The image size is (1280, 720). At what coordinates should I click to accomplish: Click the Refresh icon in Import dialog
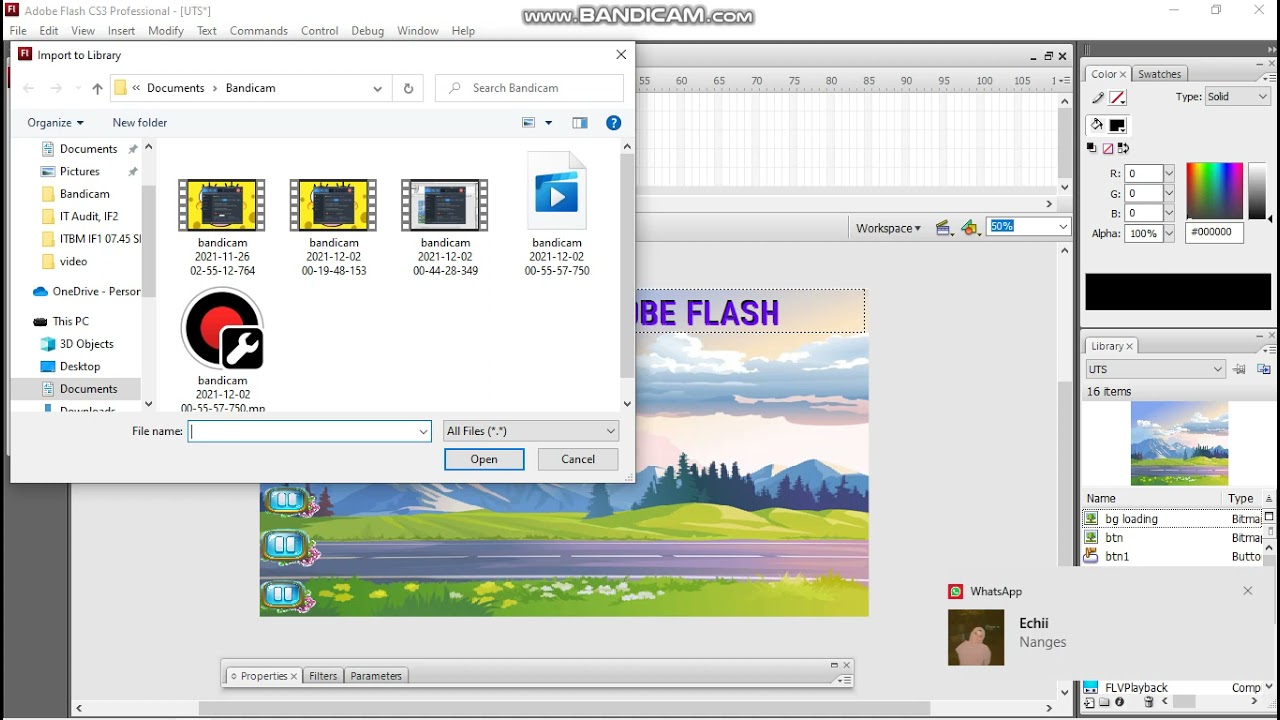[x=408, y=88]
